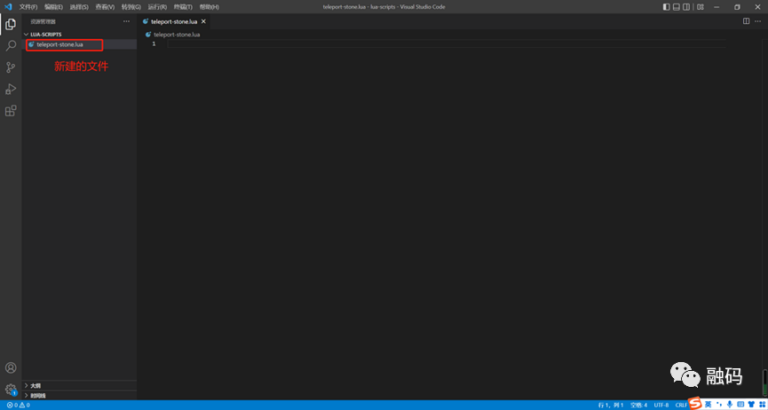Open the 文件(F) menu

28,6
